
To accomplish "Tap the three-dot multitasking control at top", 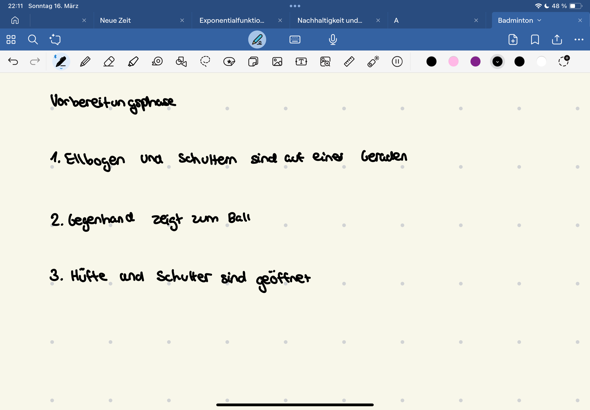I will click(x=295, y=6).
